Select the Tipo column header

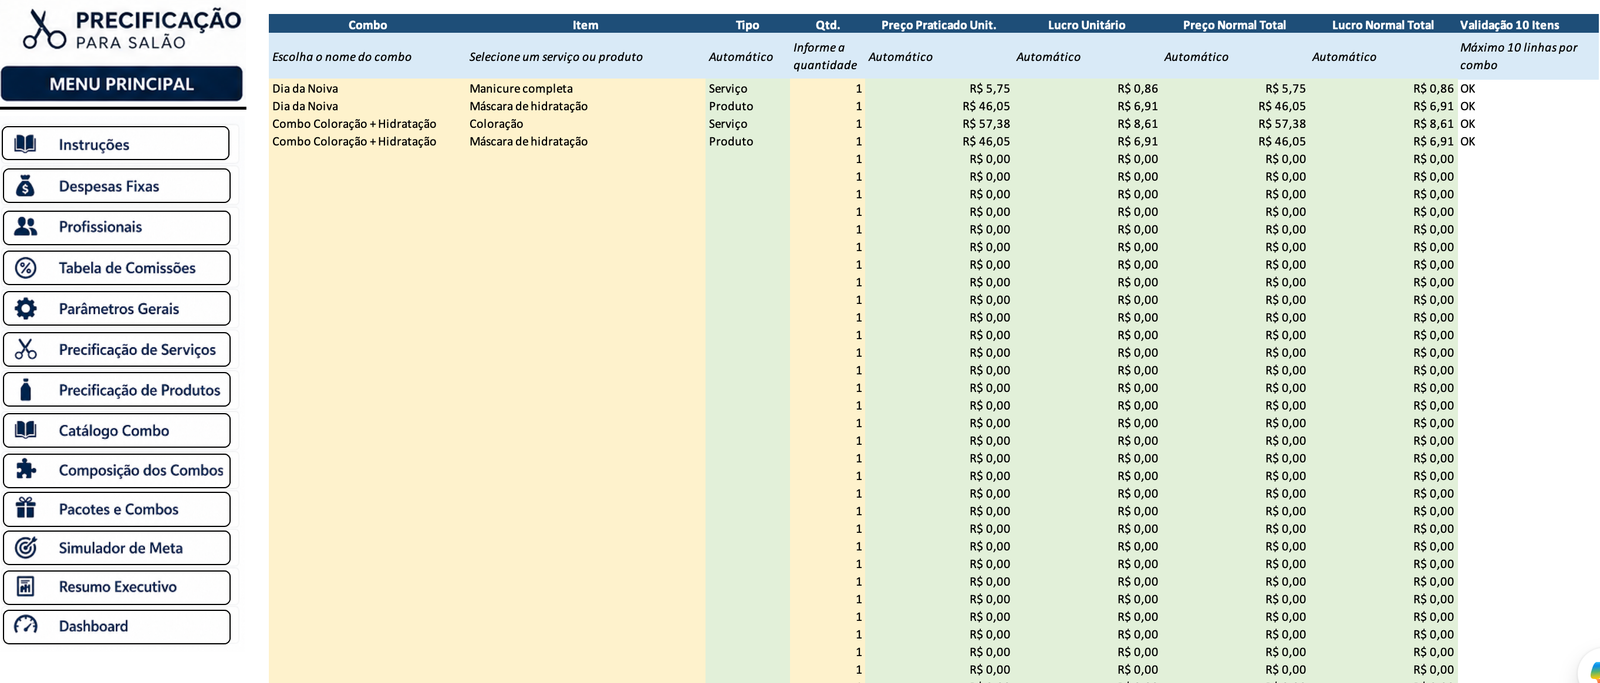[x=748, y=25]
